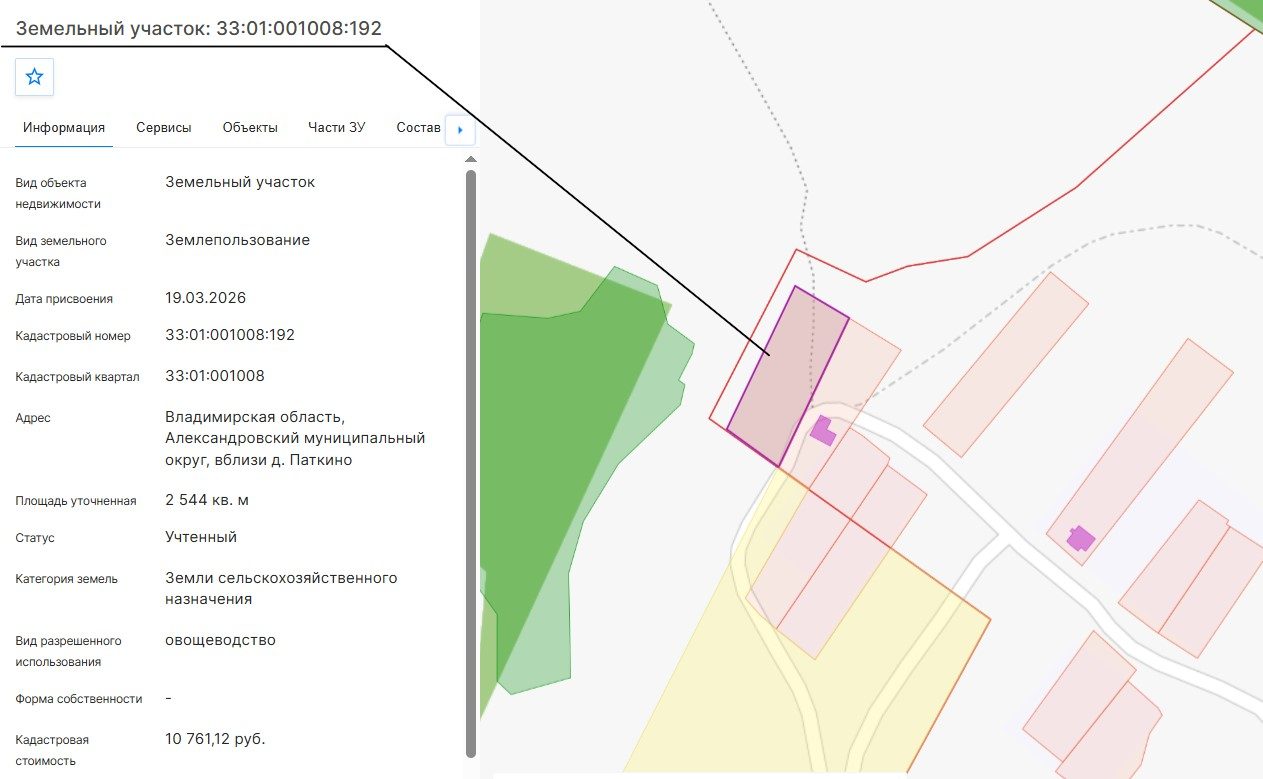Select the 'Землепользование' value
The image size is (1263, 779).
[x=238, y=240]
